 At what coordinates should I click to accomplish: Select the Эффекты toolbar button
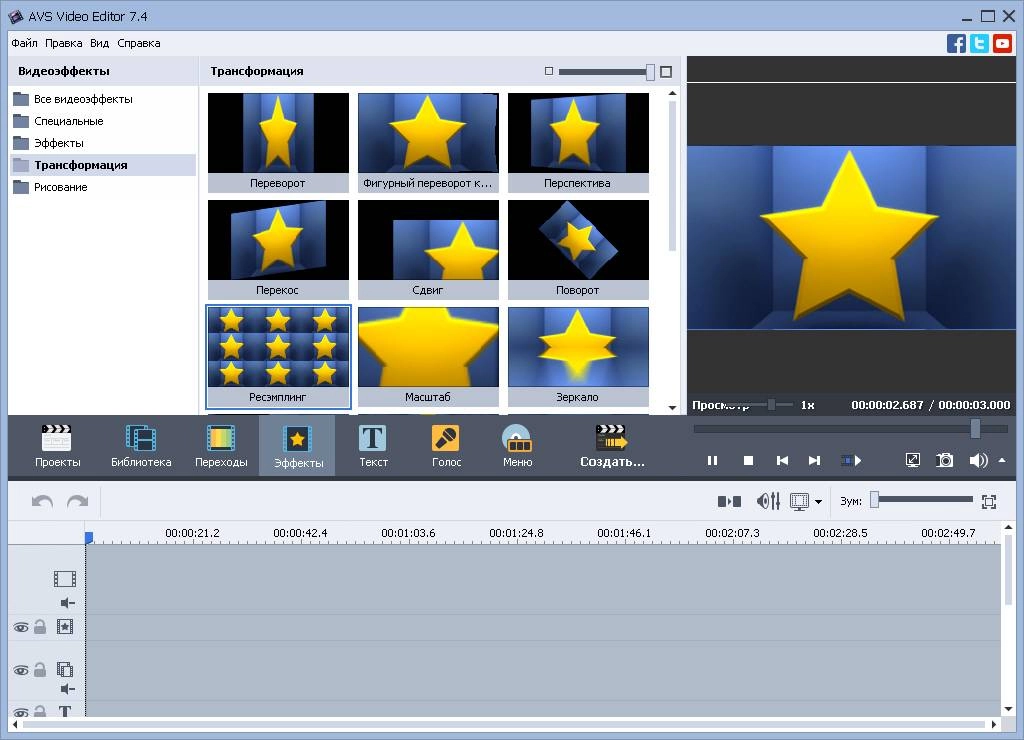[x=298, y=446]
